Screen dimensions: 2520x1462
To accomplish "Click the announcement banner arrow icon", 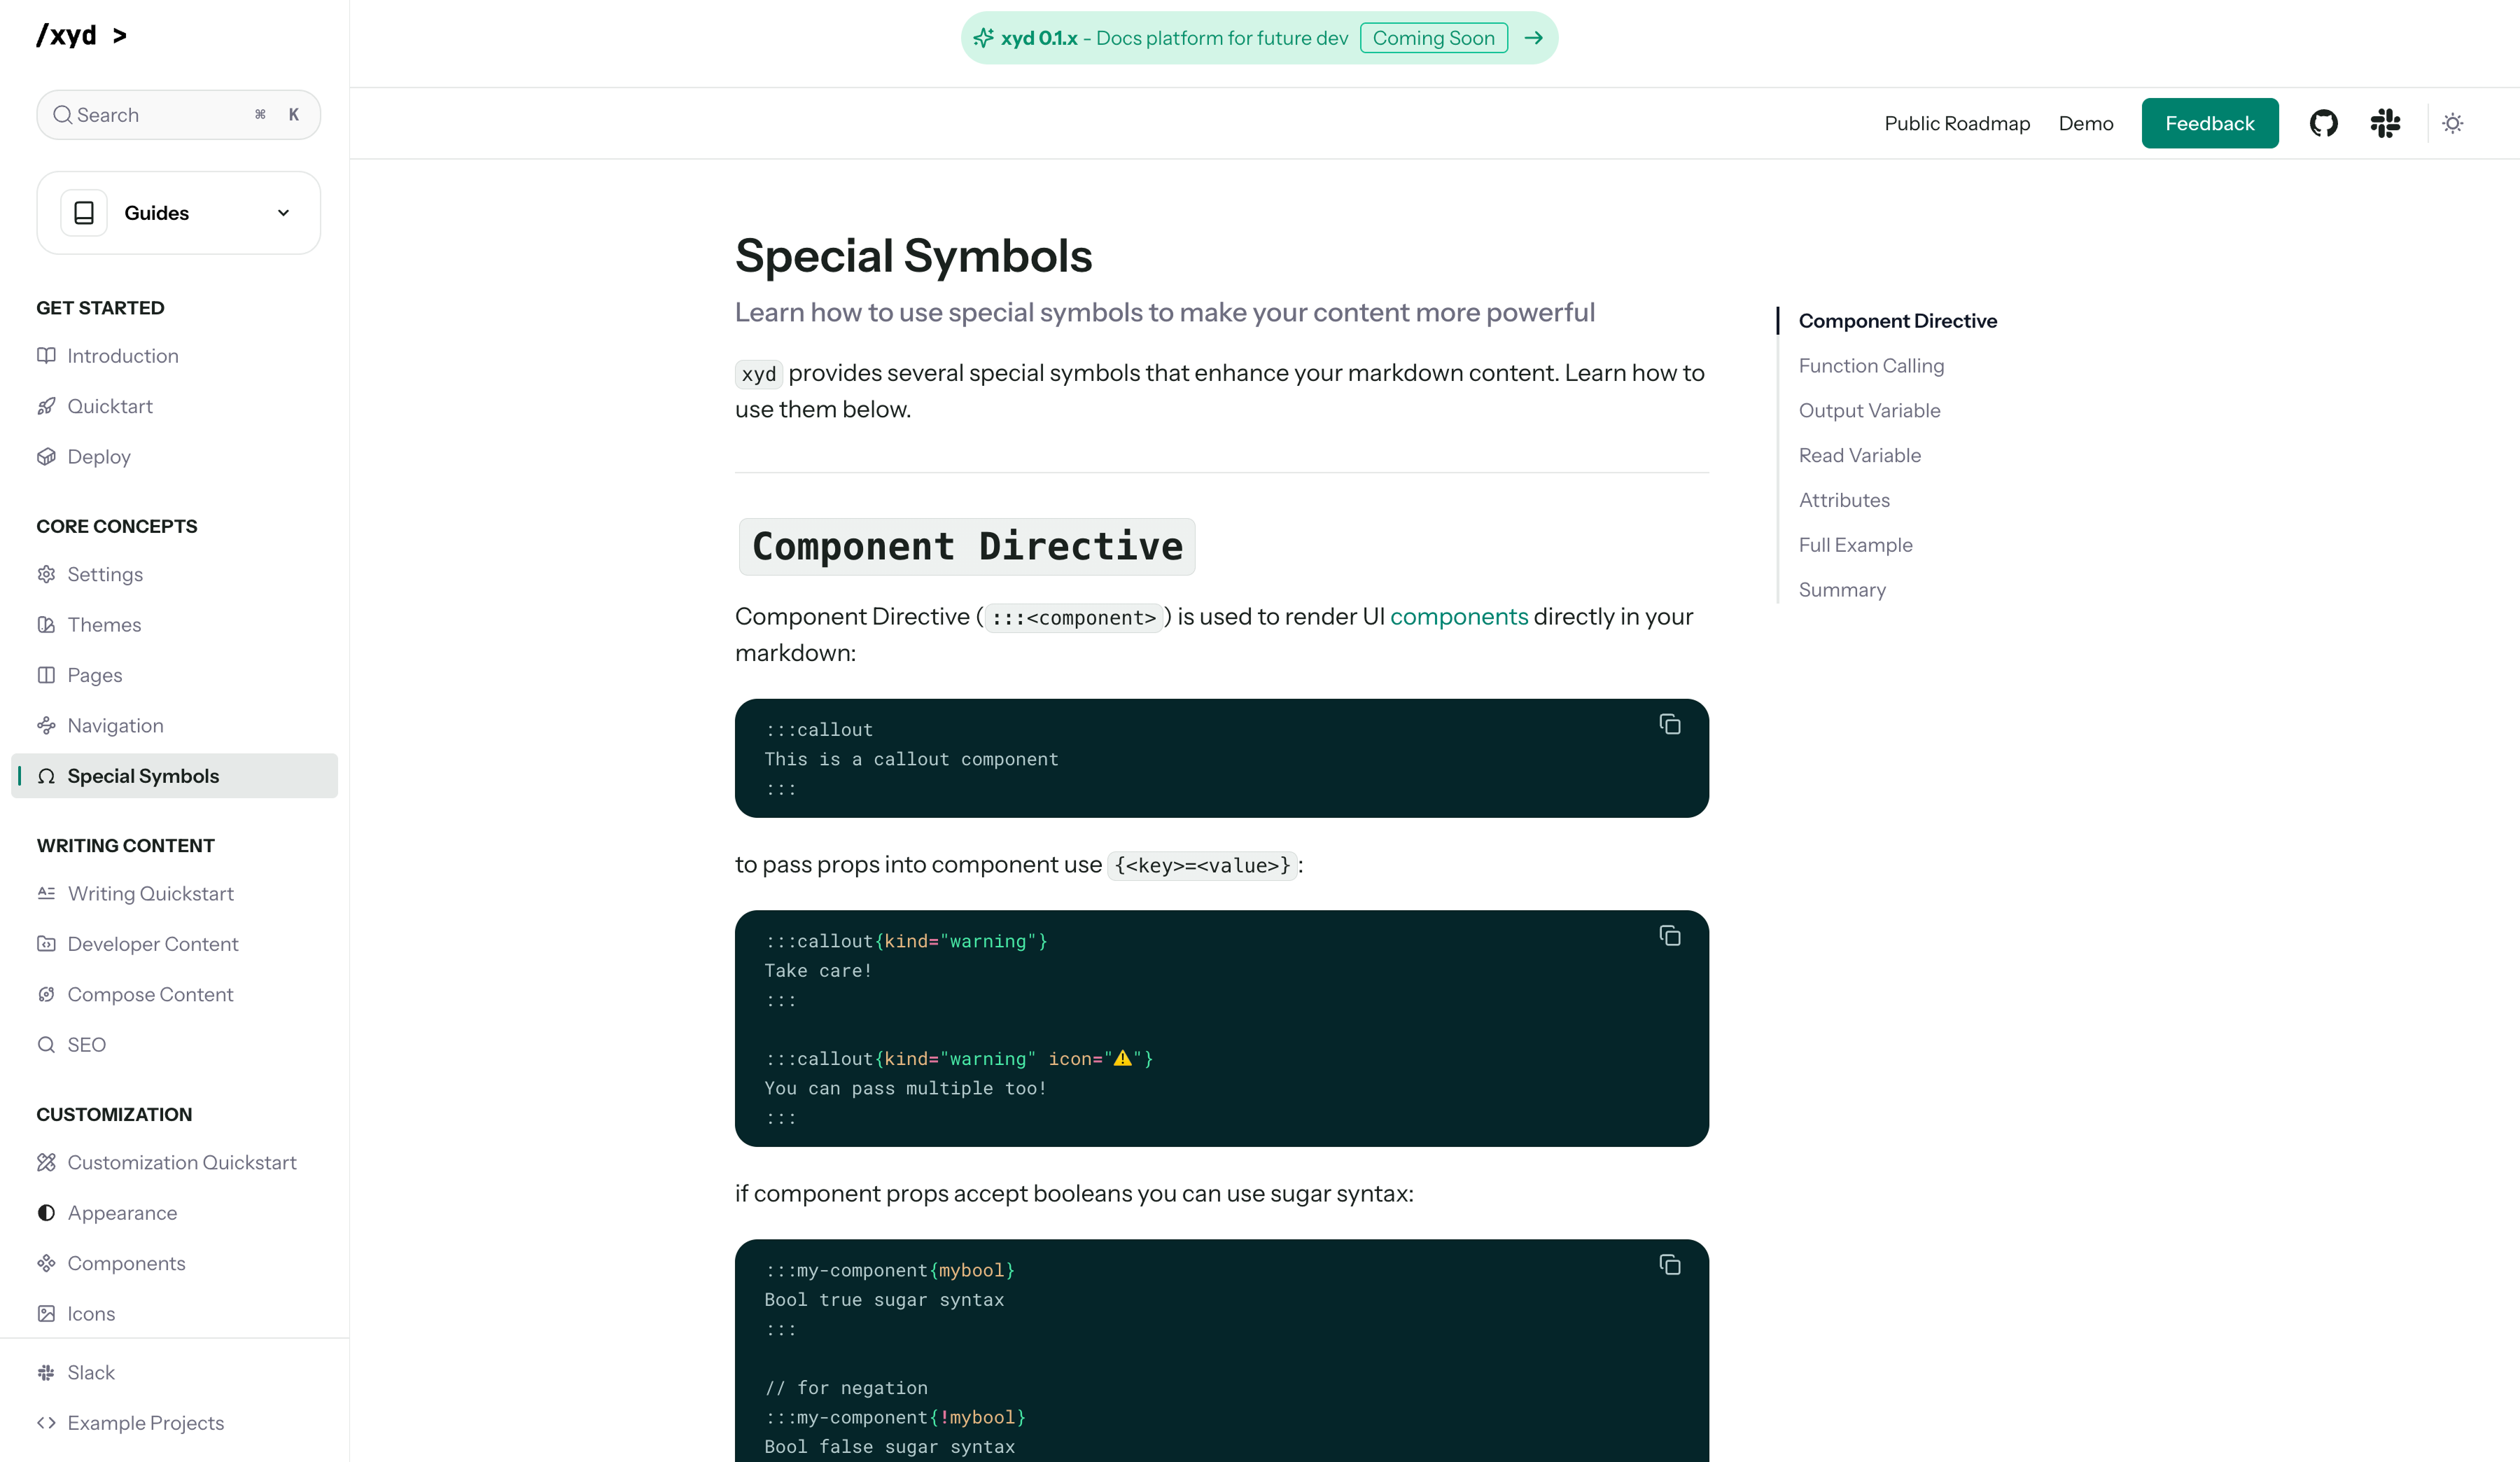I will point(1533,38).
